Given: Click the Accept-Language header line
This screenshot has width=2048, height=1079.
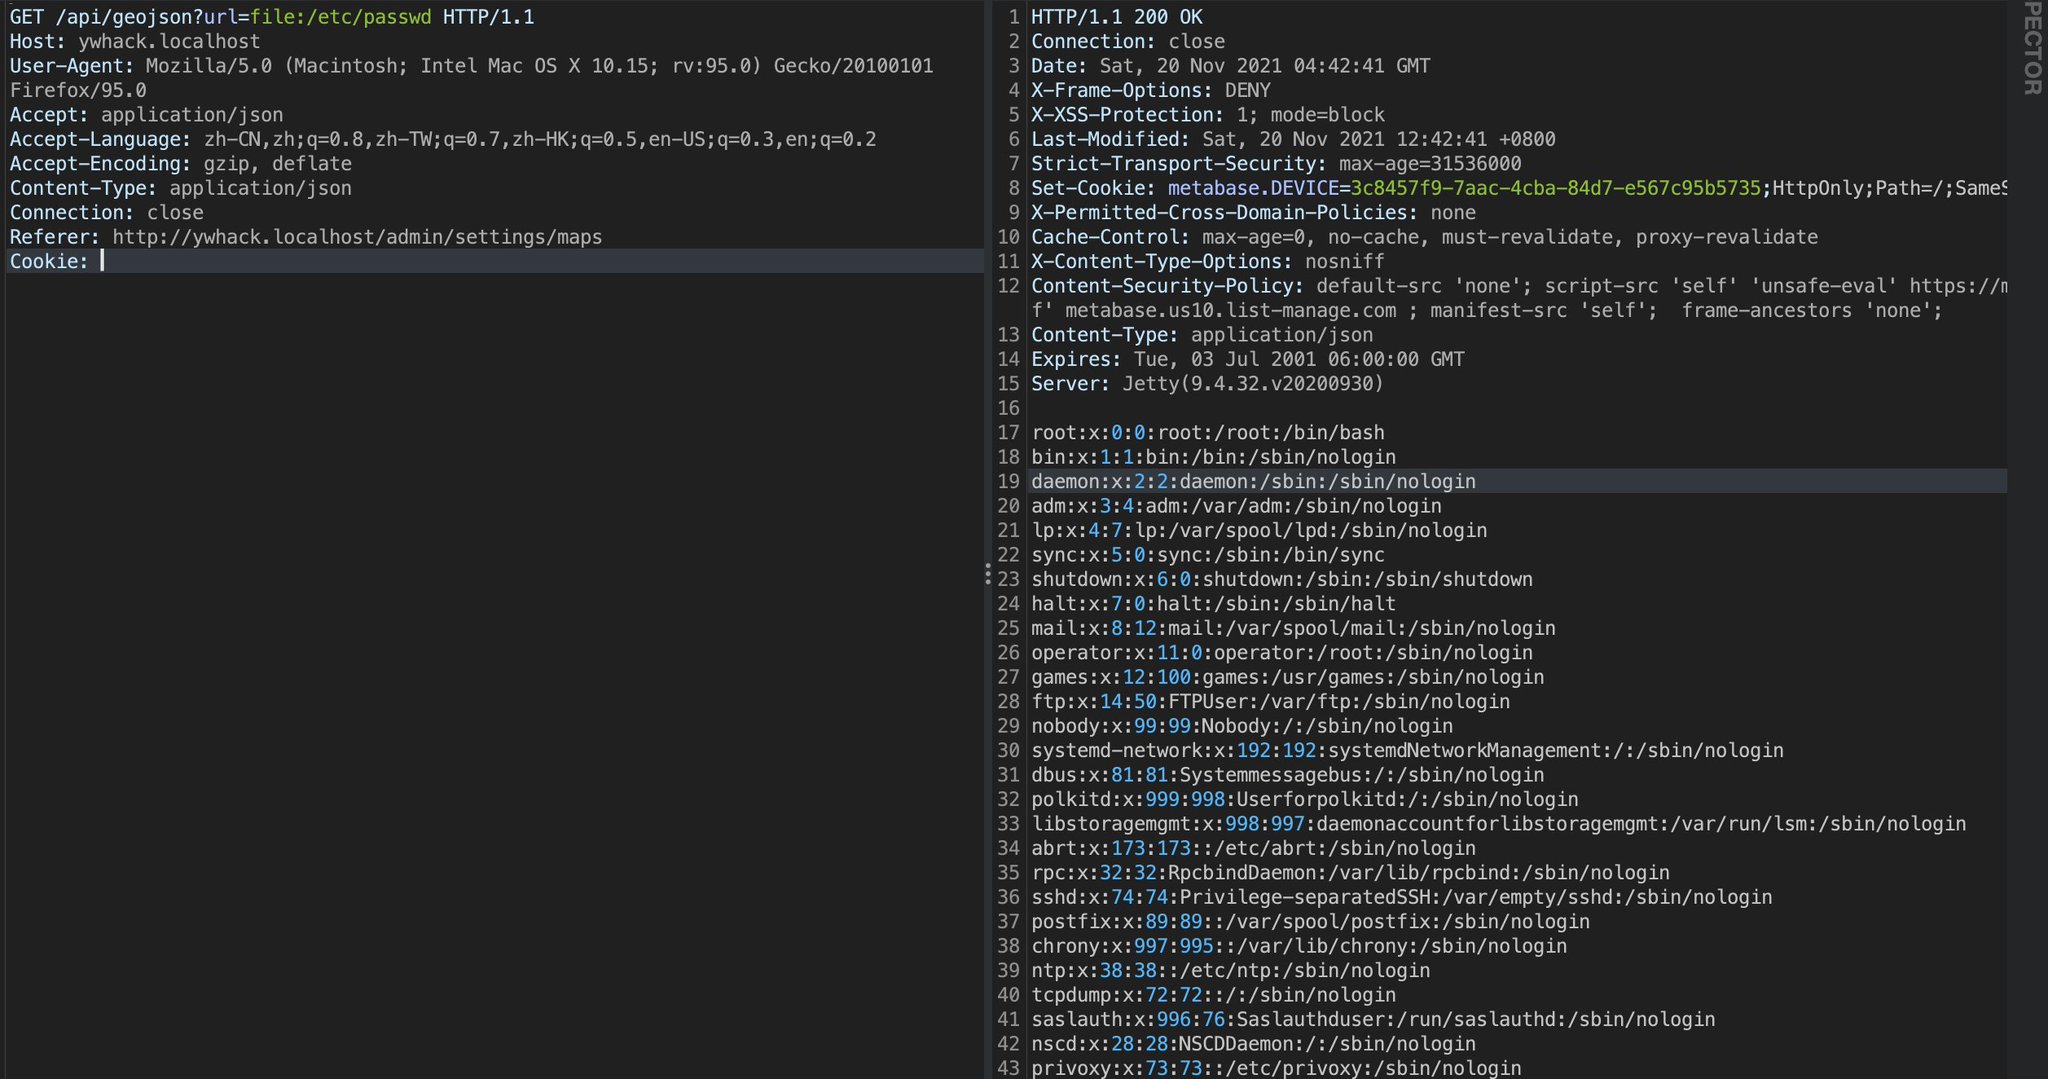Looking at the screenshot, I should (443, 139).
